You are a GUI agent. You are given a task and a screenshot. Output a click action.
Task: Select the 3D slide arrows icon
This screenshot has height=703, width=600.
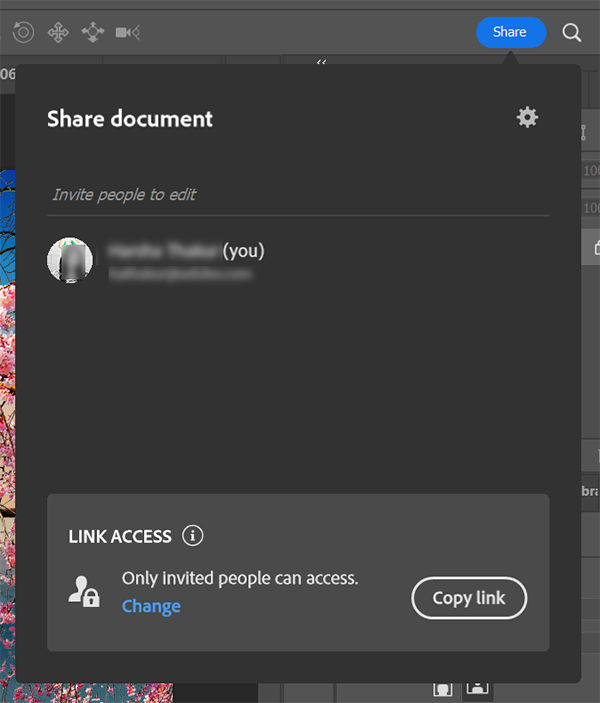93,32
